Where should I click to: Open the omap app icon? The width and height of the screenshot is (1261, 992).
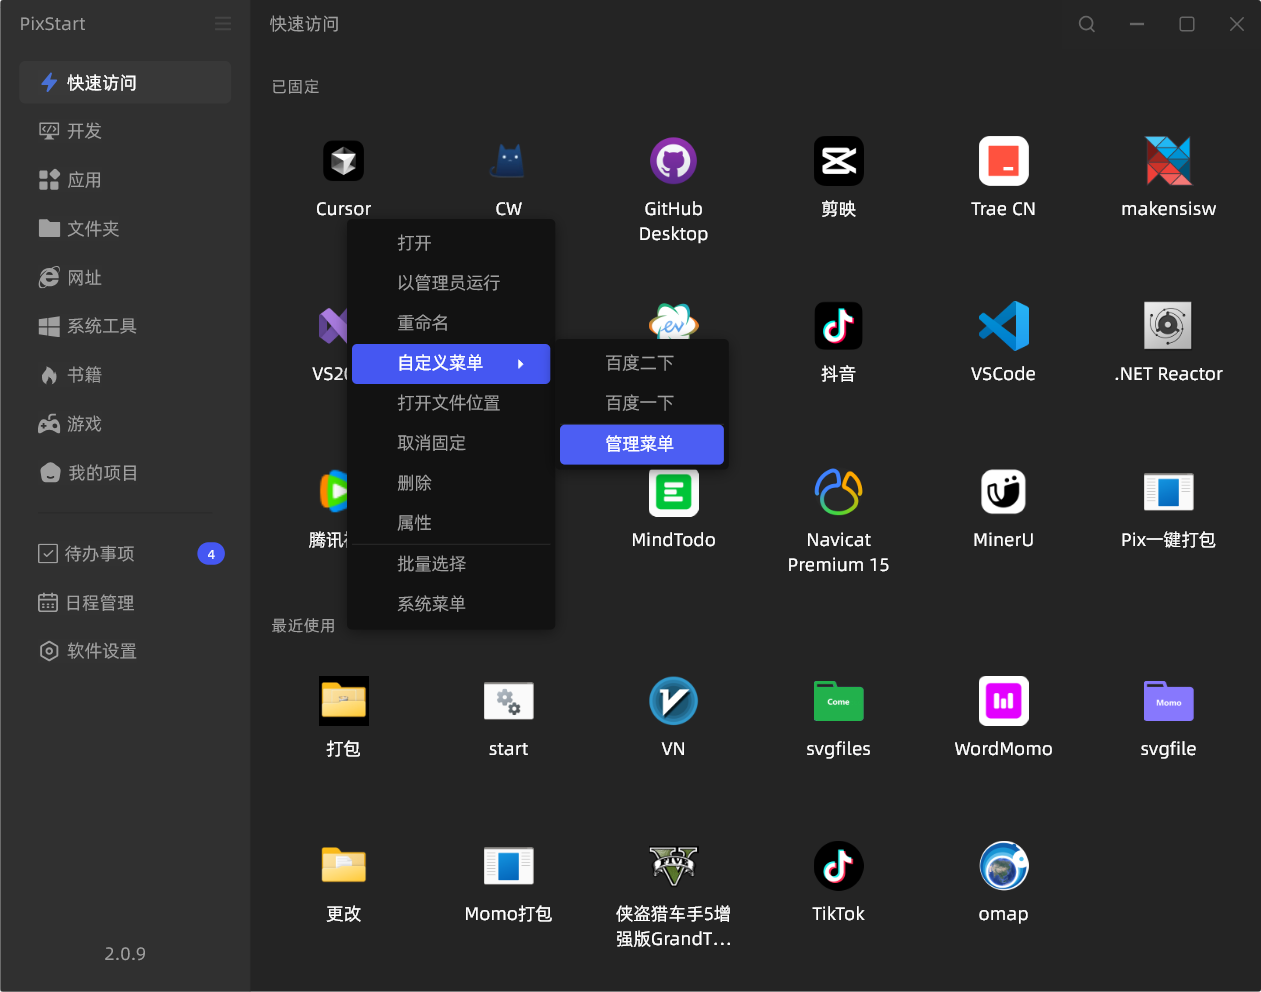coord(1003,866)
